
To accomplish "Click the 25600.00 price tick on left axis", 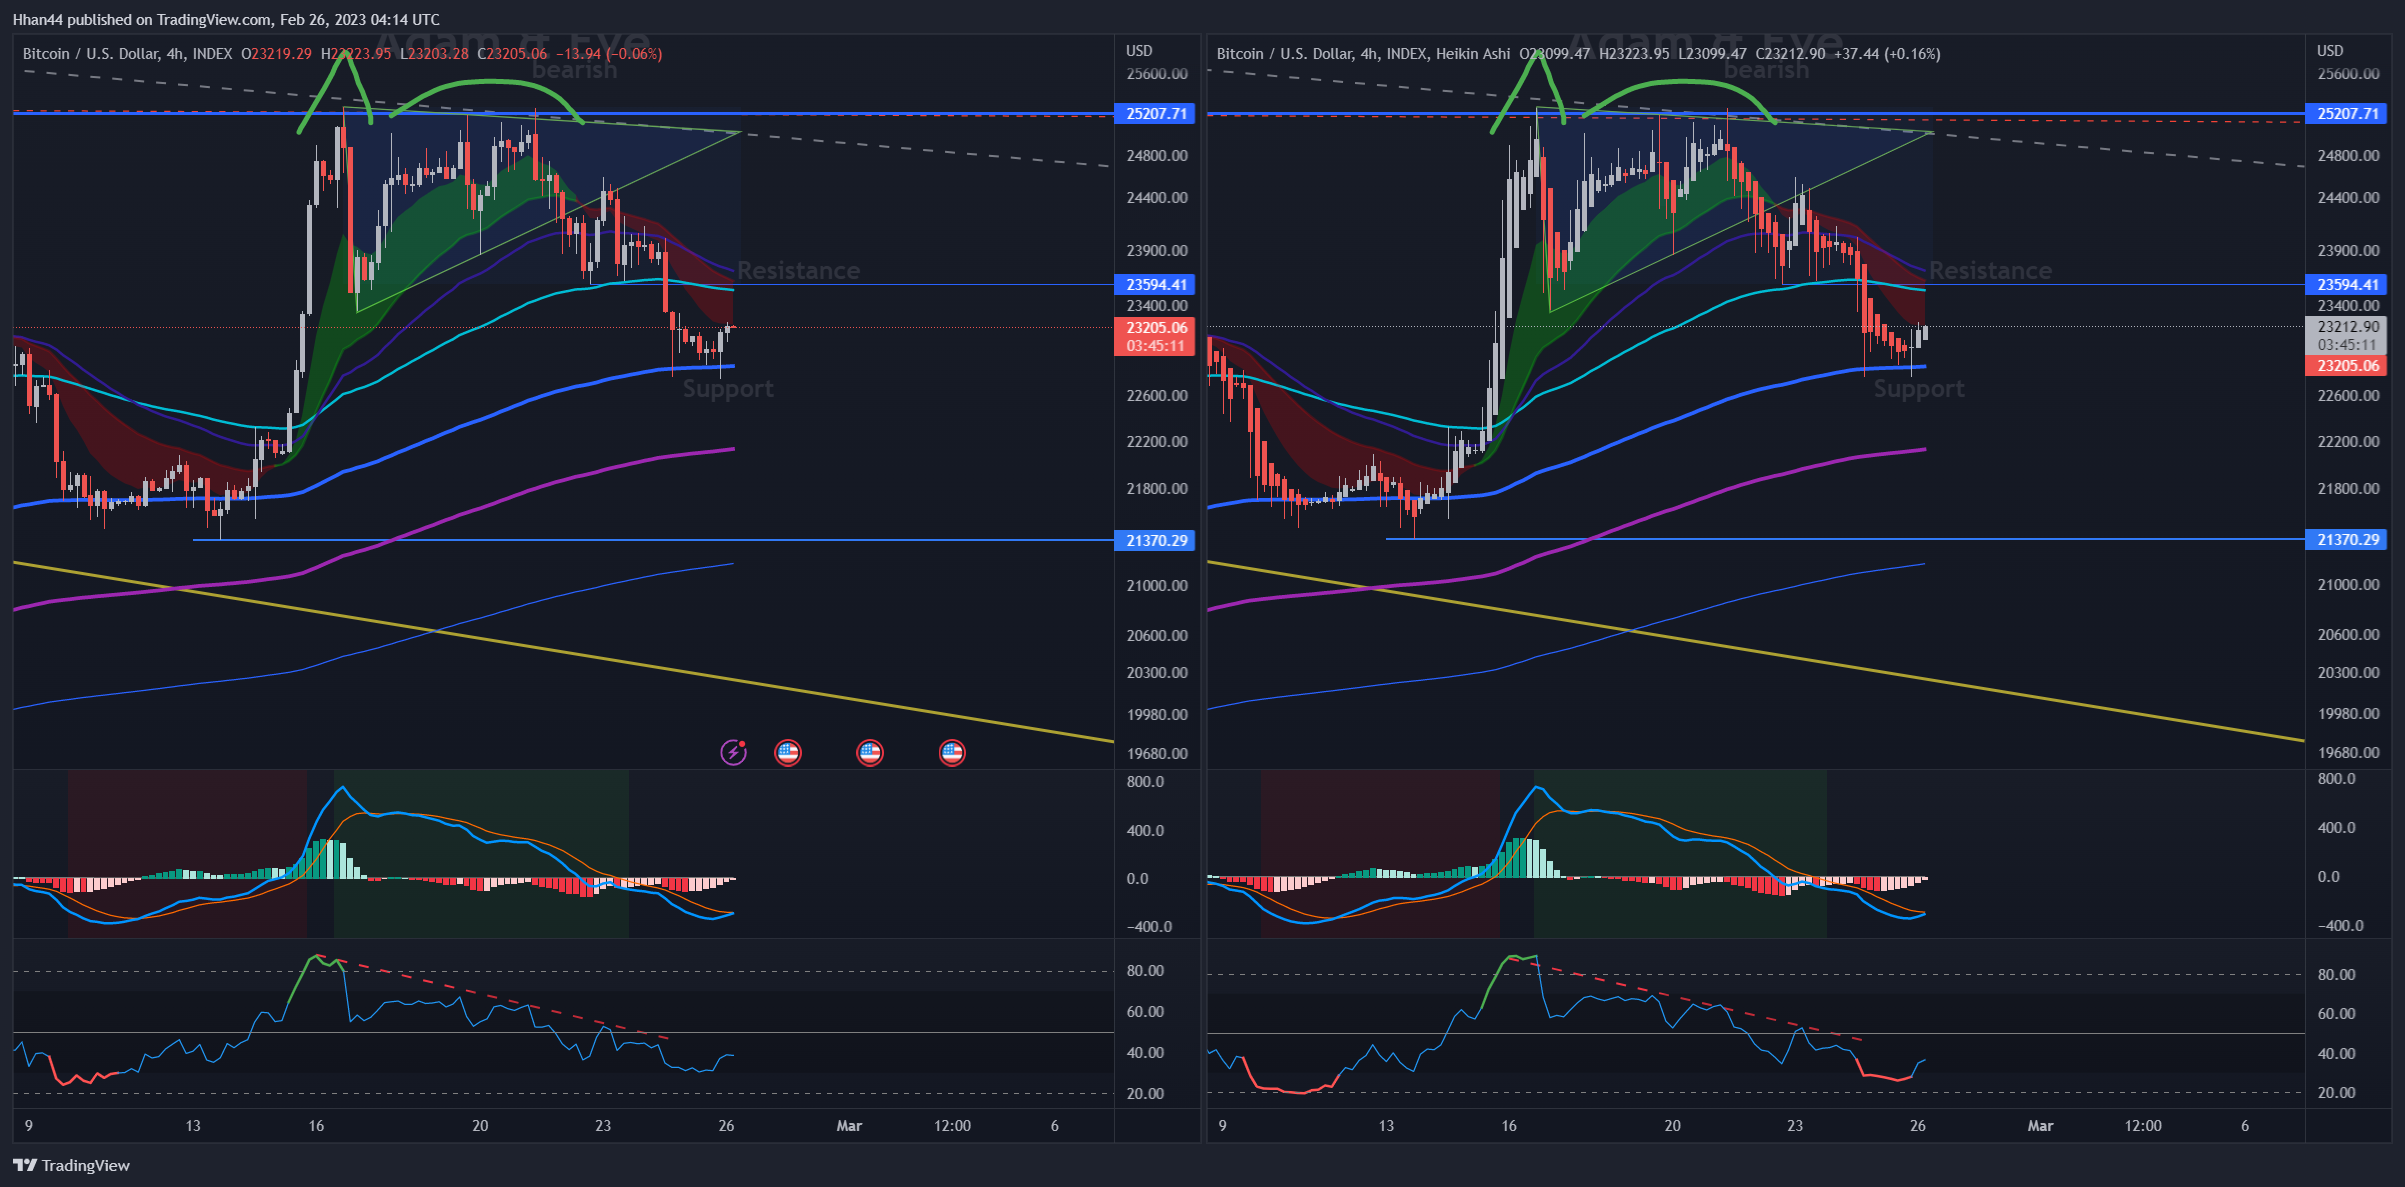I will coord(1157,74).
